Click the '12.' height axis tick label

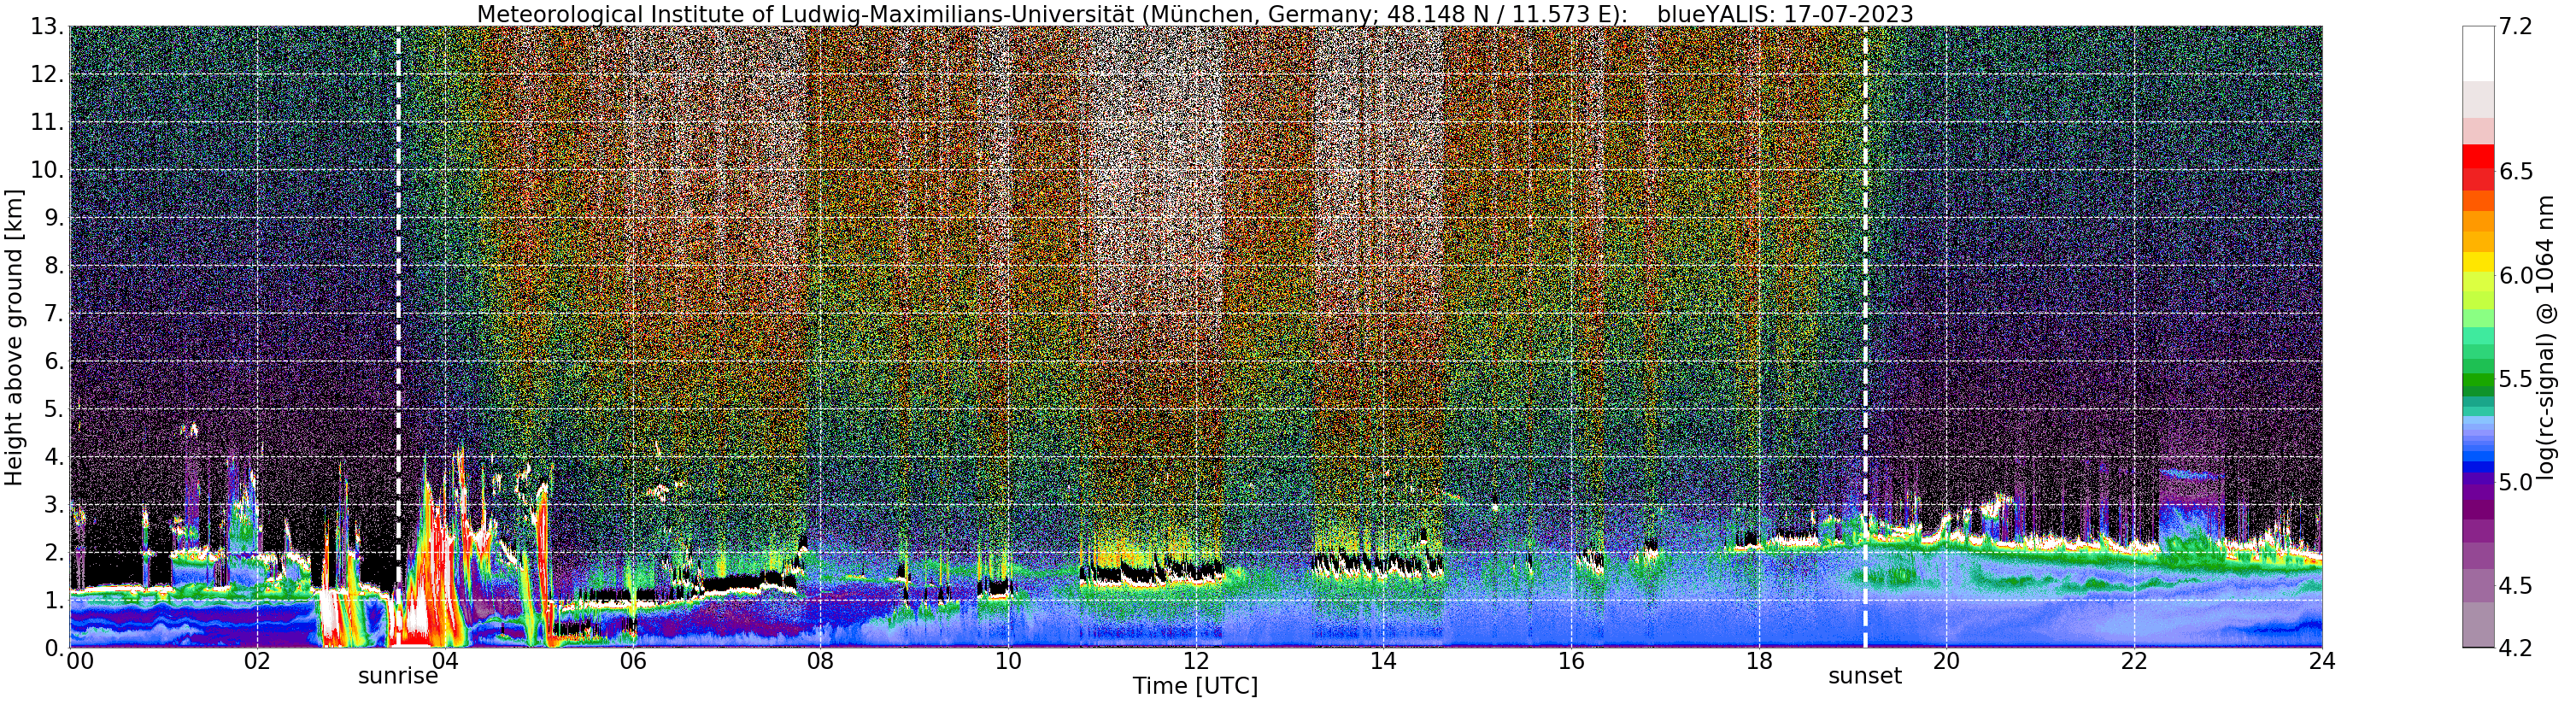coord(47,75)
